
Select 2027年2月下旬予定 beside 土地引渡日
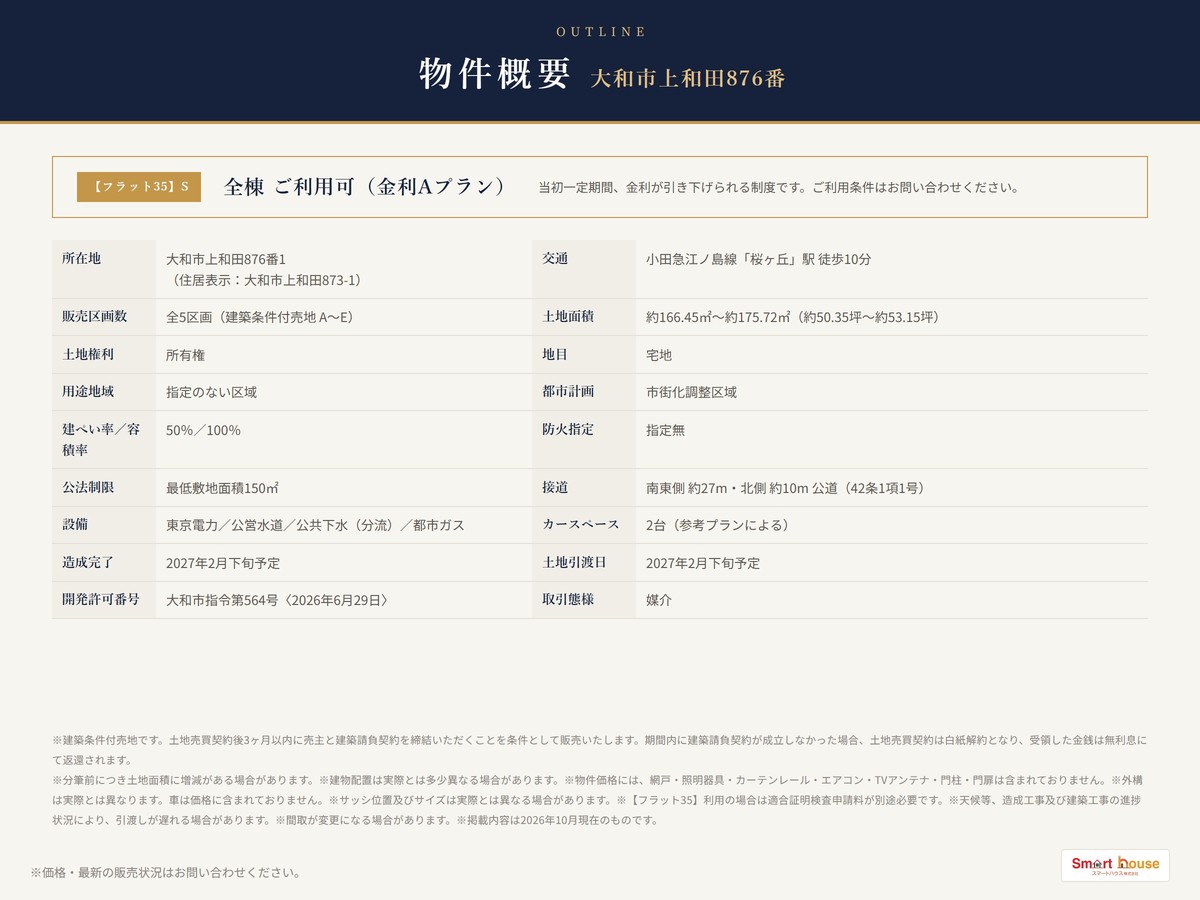point(703,563)
